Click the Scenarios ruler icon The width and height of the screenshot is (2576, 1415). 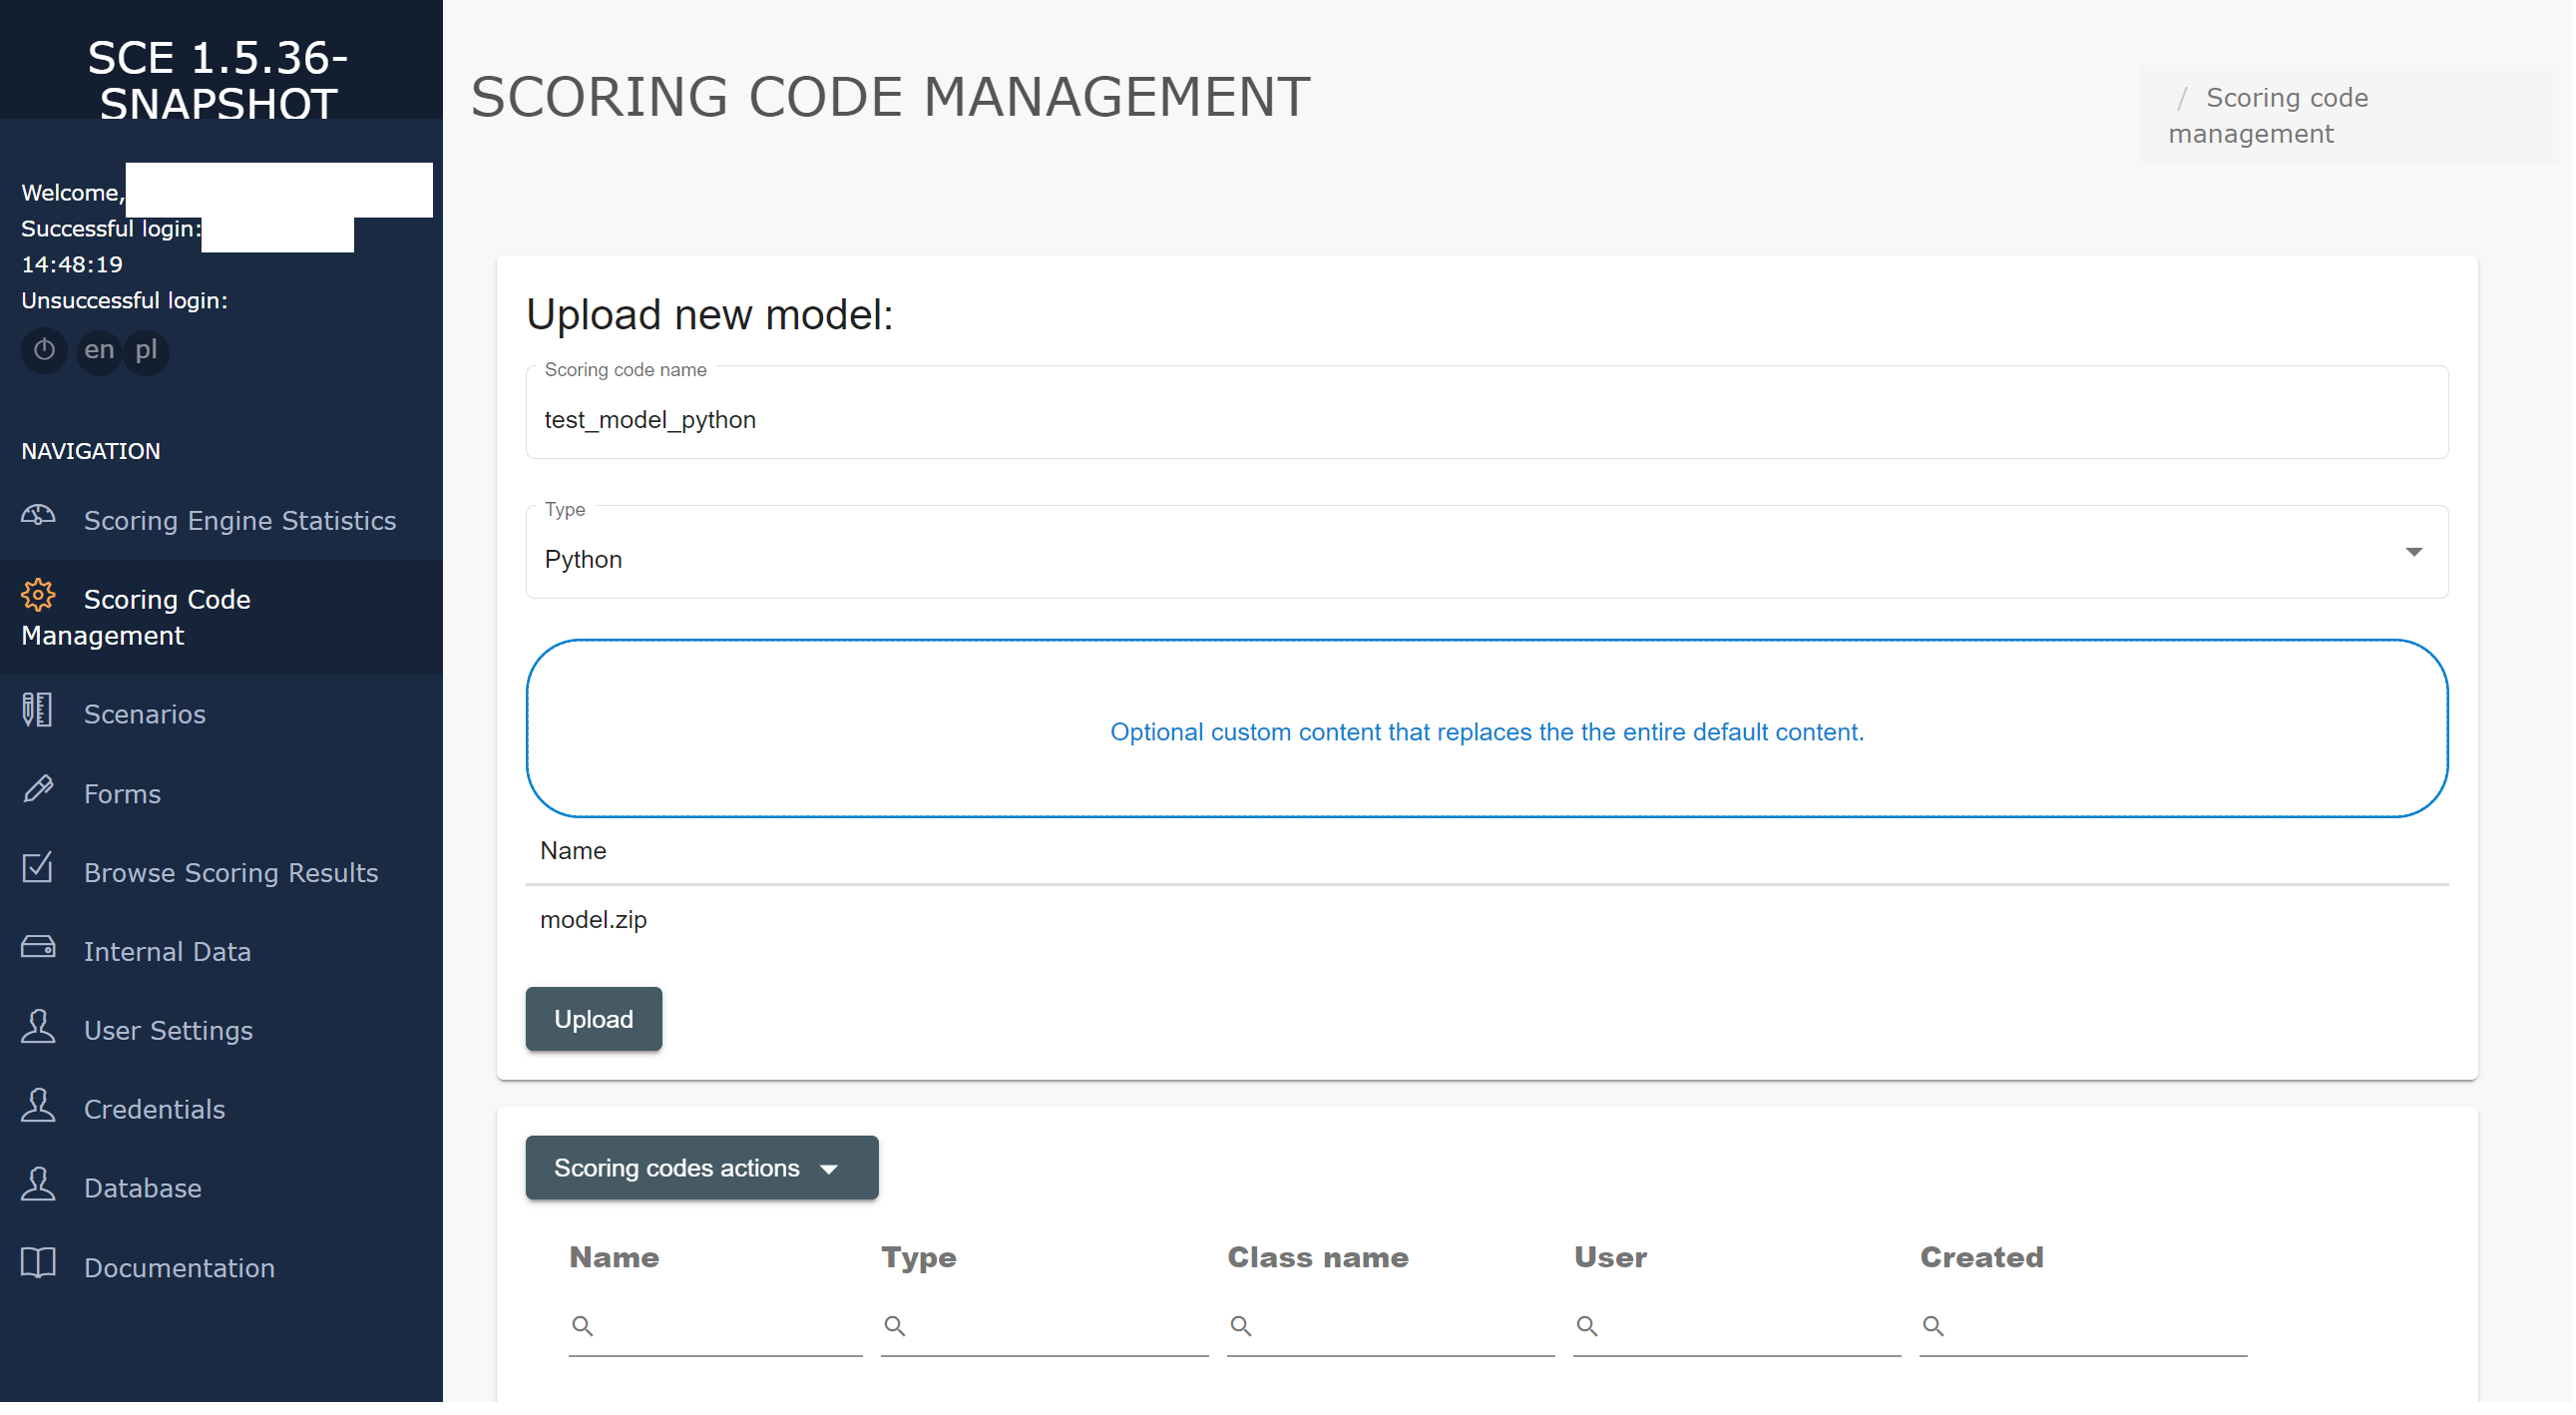click(x=38, y=712)
